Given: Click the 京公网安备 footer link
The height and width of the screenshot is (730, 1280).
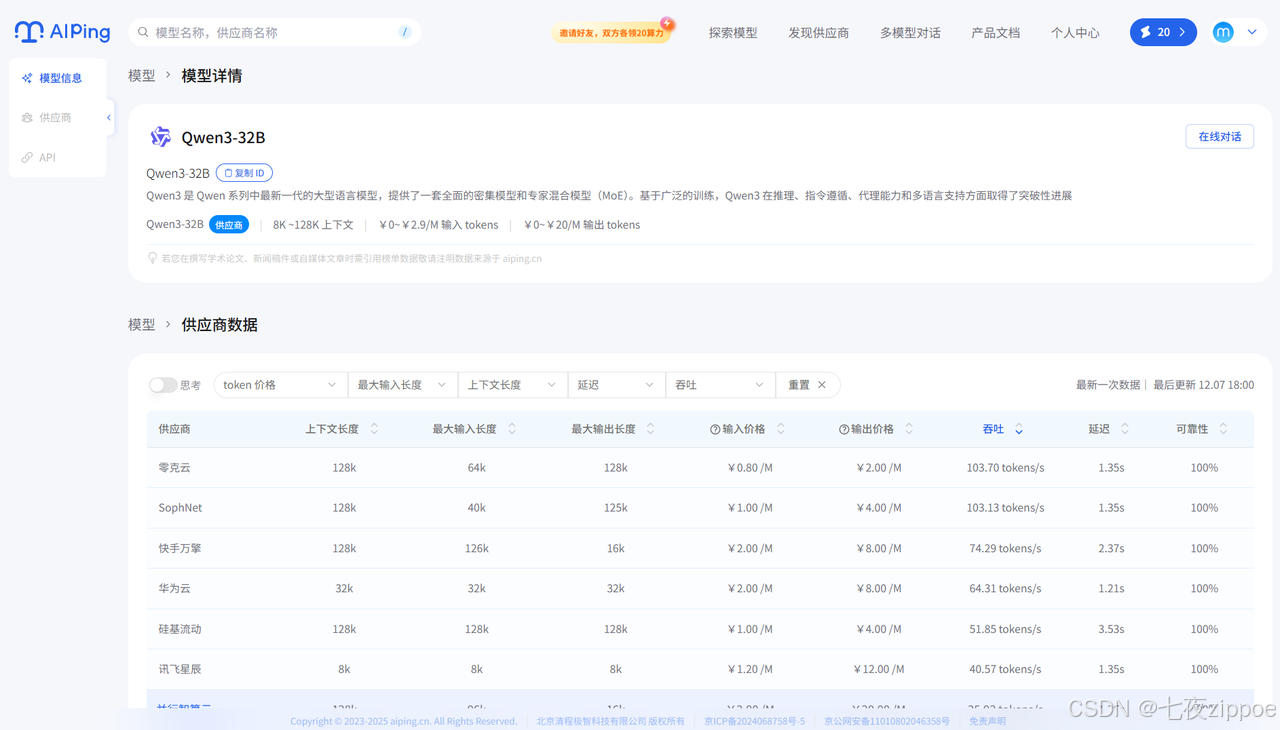Looking at the screenshot, I should [x=887, y=721].
